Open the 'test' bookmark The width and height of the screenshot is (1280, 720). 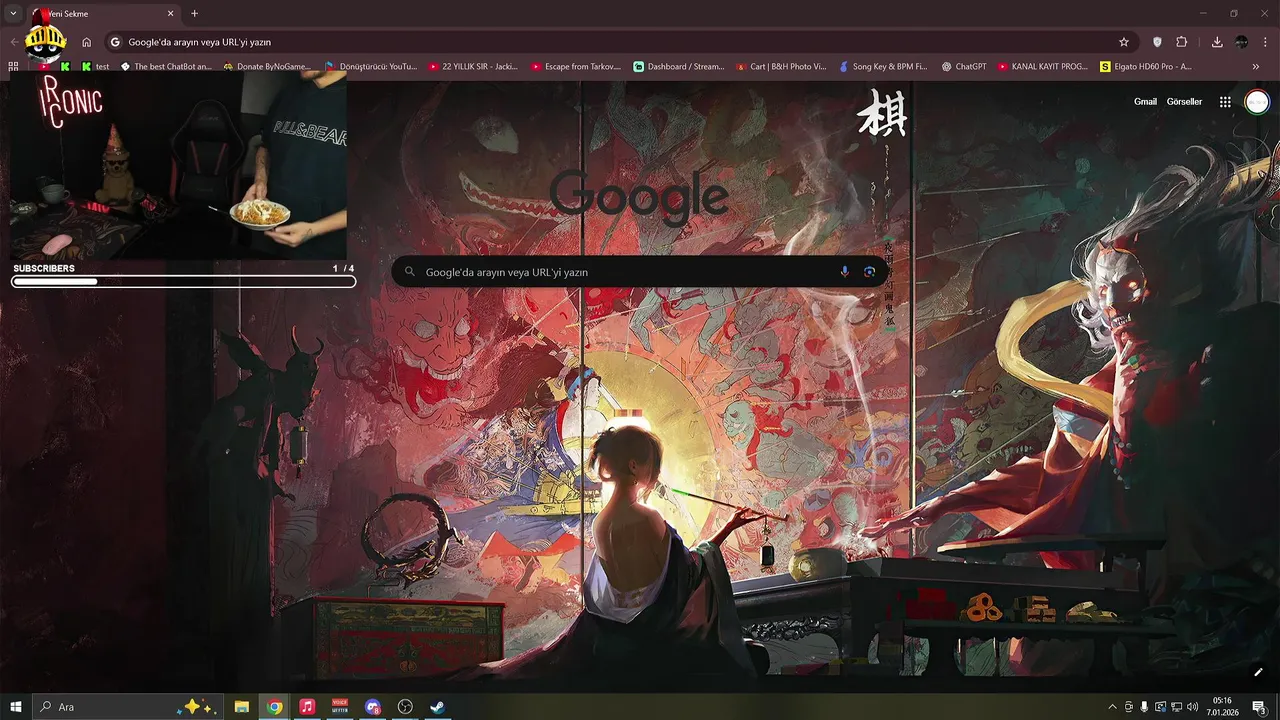click(x=96, y=66)
